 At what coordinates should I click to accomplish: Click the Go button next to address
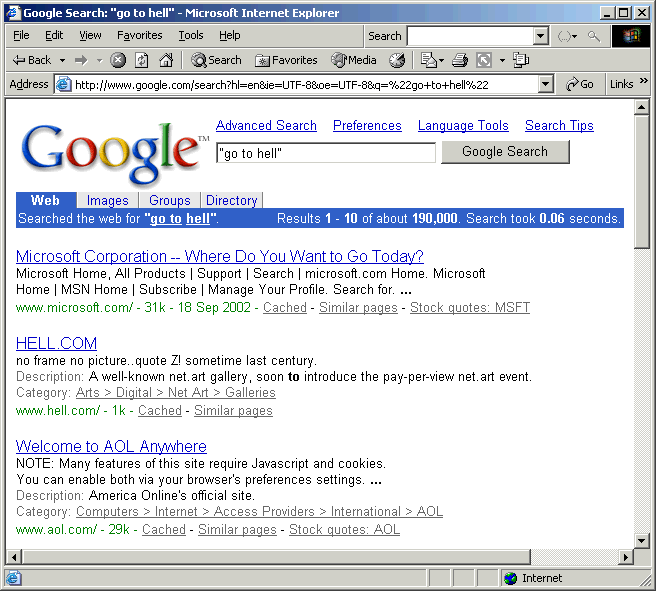pyautogui.click(x=579, y=84)
